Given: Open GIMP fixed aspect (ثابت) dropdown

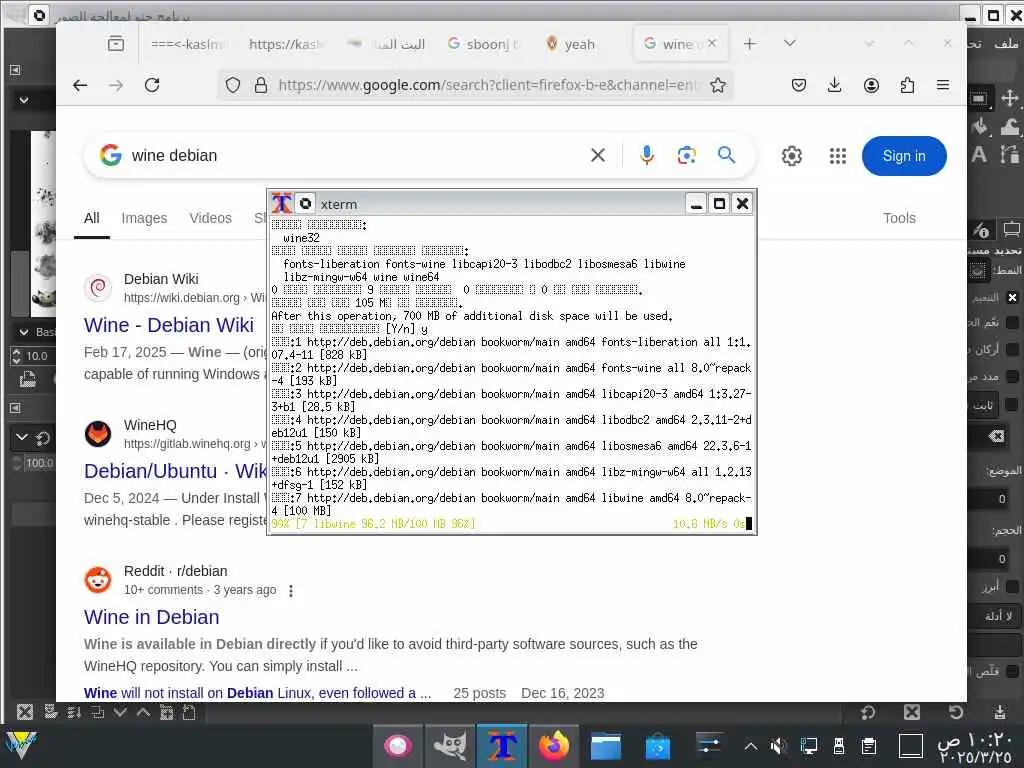Looking at the screenshot, I should (x=984, y=405).
